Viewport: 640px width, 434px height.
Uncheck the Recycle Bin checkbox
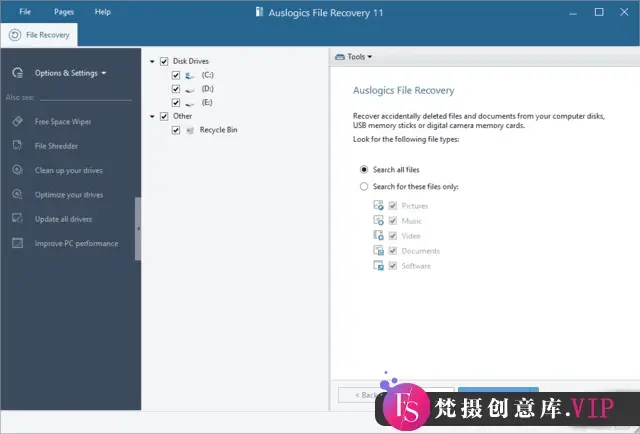pyautogui.click(x=176, y=130)
